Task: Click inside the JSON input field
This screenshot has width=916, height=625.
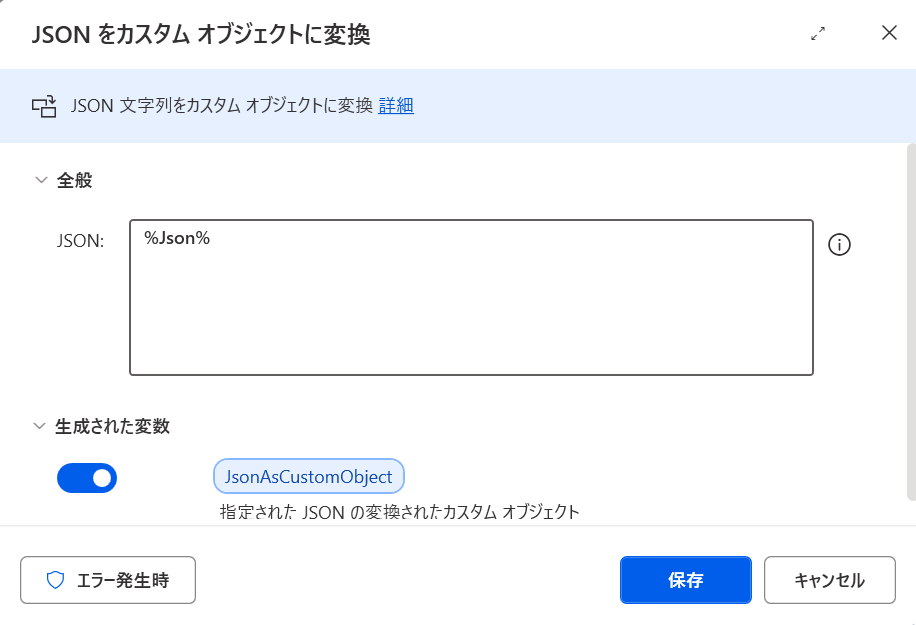Action: coord(471,297)
